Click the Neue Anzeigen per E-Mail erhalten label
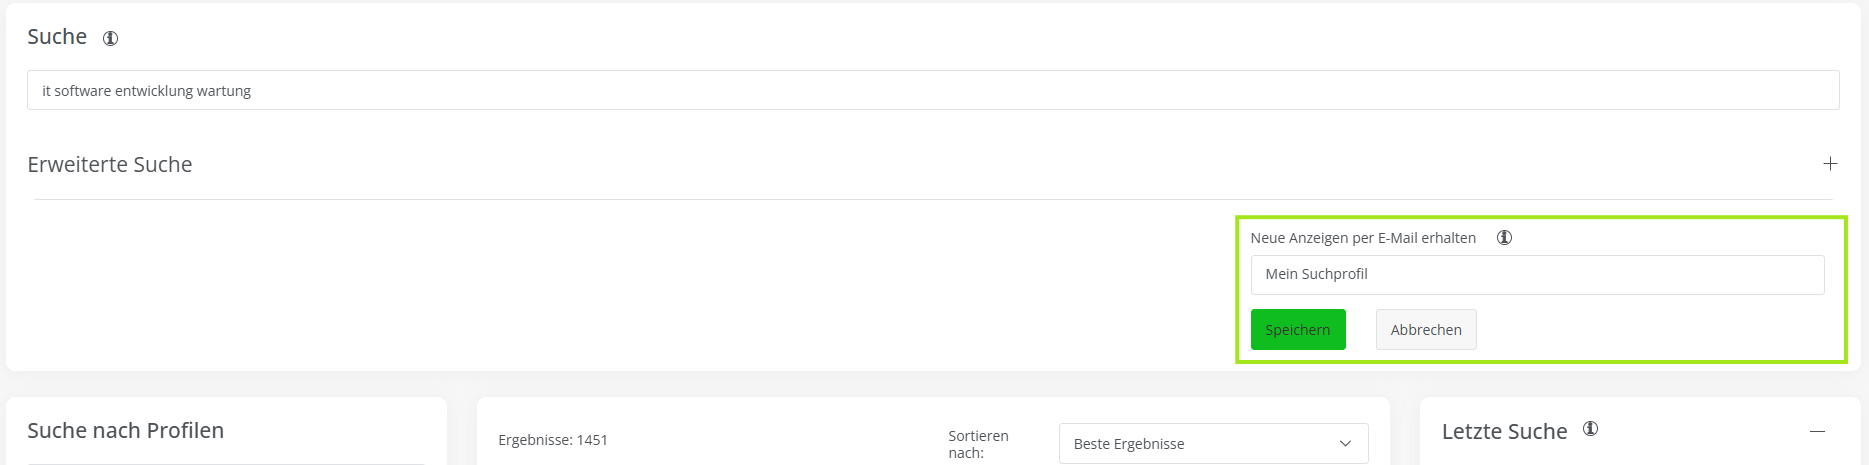Viewport: 1869px width, 465px height. (1363, 238)
